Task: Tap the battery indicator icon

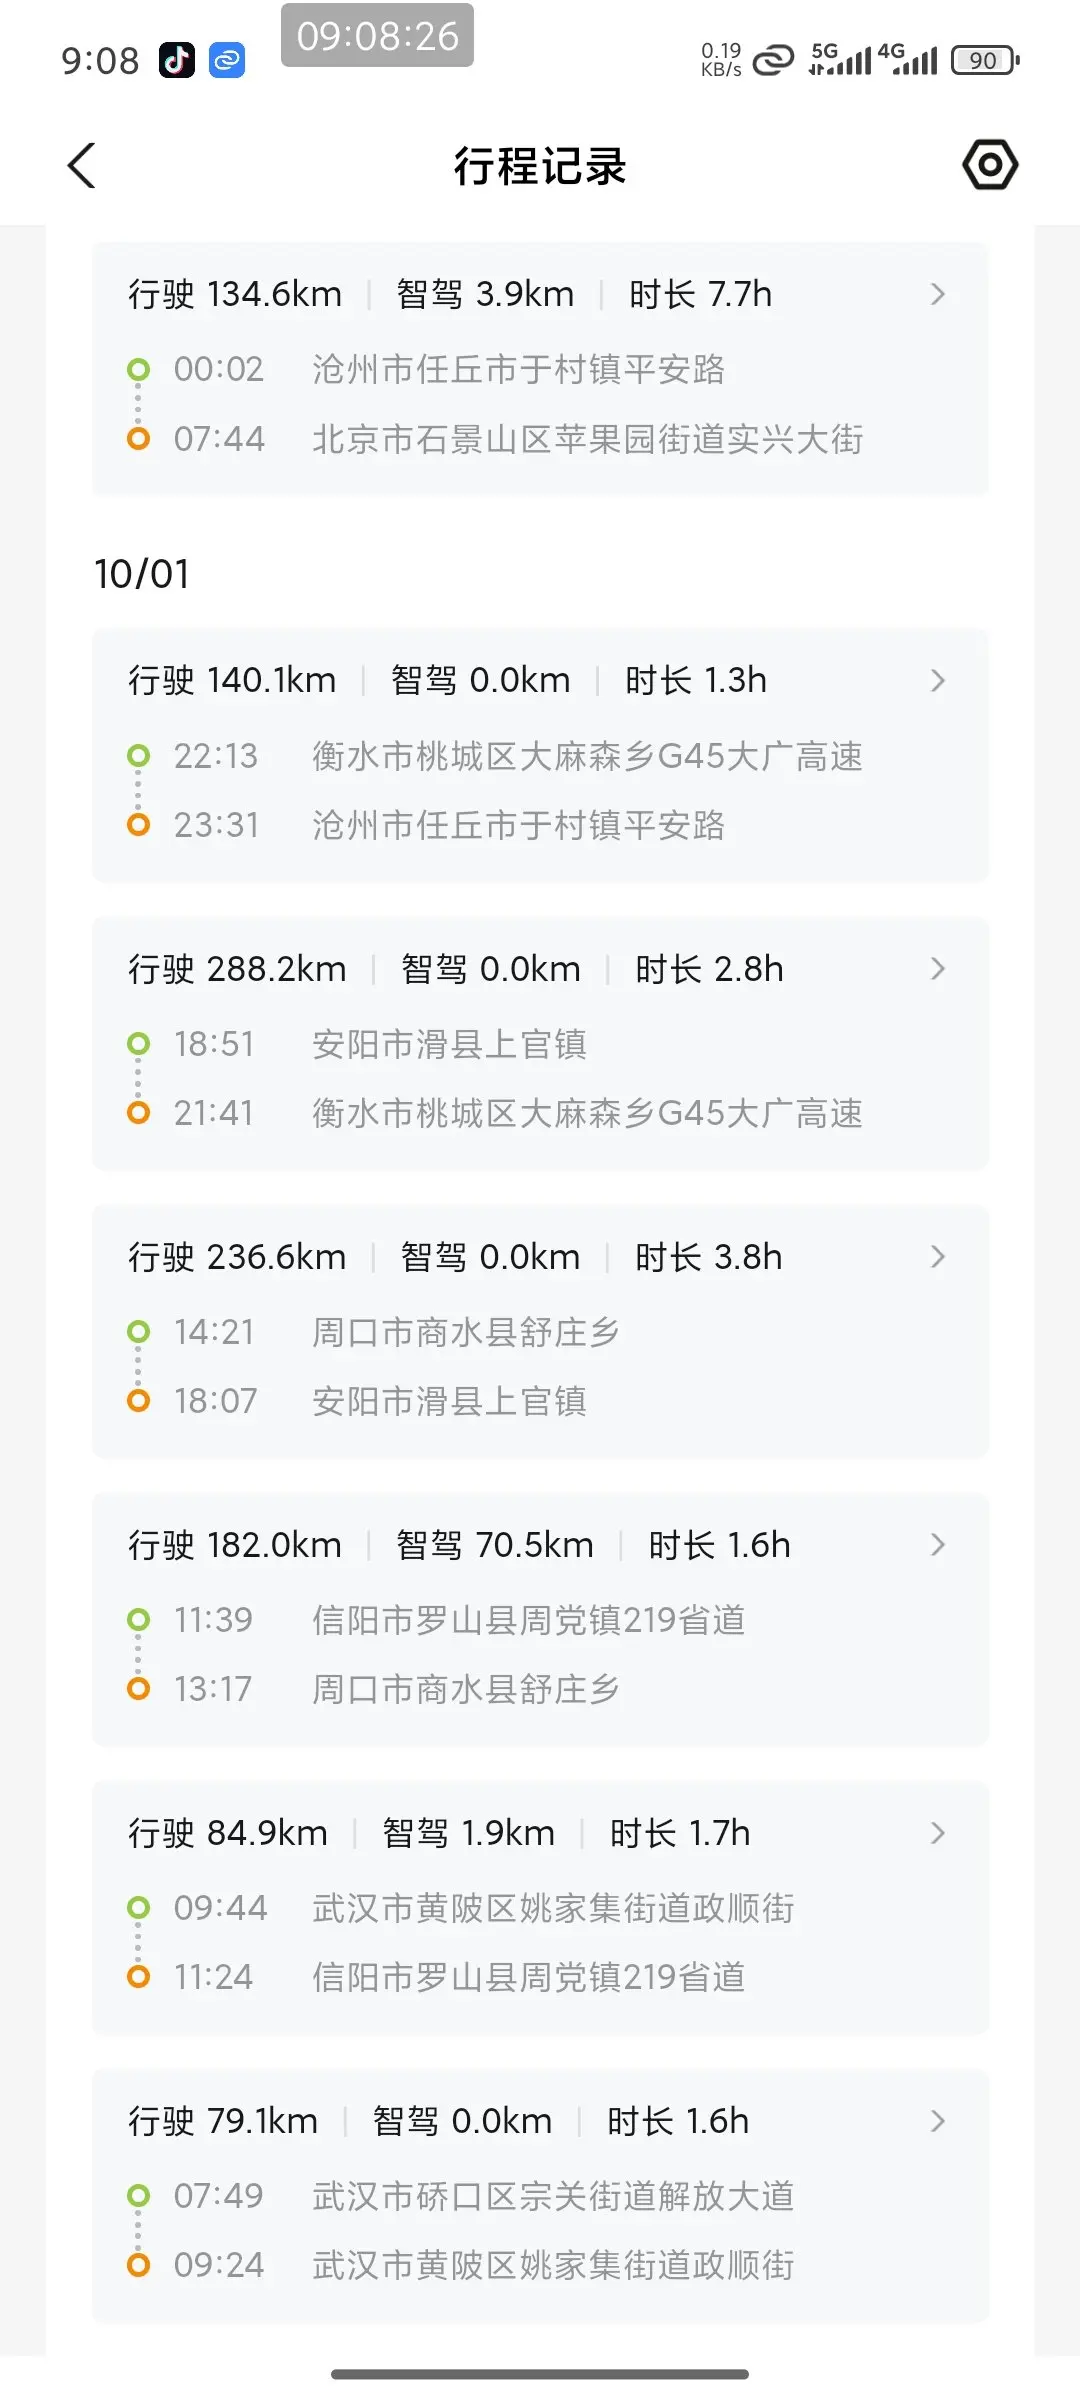Action: coord(985,61)
